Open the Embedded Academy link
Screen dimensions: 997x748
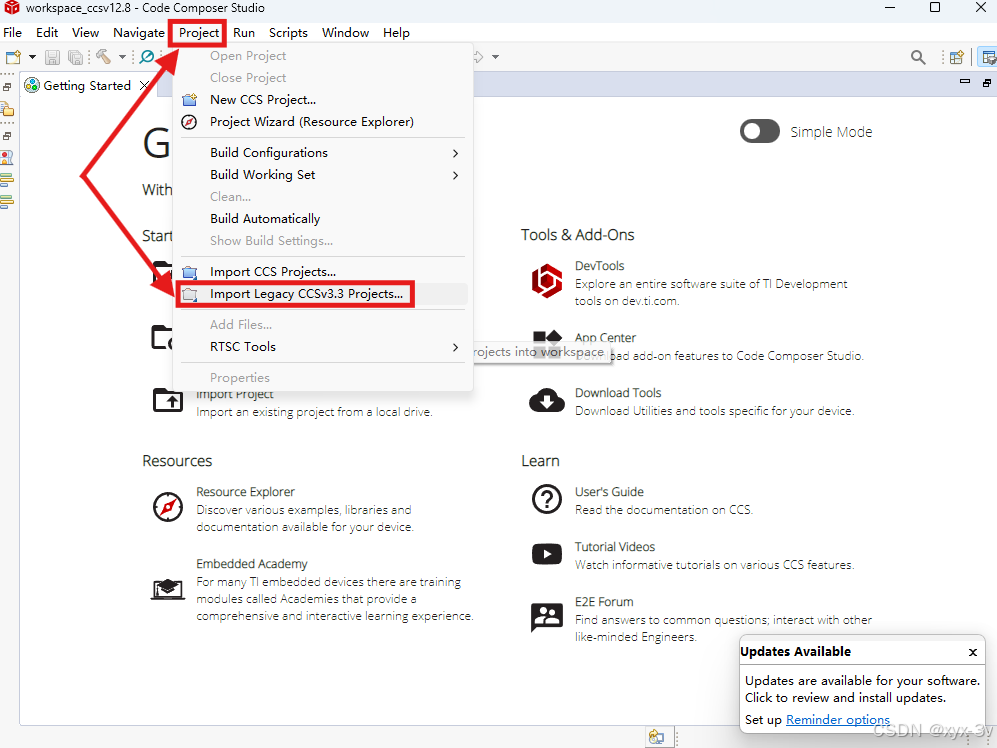pyautogui.click(x=252, y=564)
